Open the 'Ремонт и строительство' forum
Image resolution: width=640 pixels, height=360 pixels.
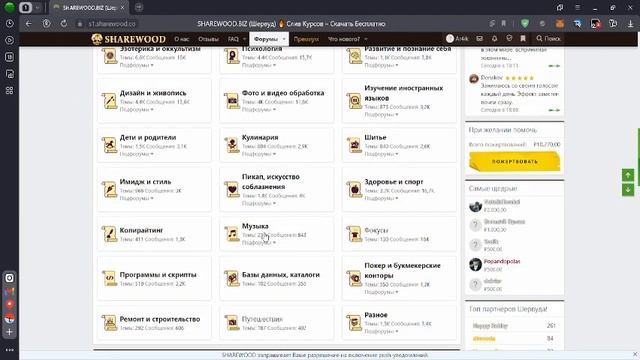(160, 319)
